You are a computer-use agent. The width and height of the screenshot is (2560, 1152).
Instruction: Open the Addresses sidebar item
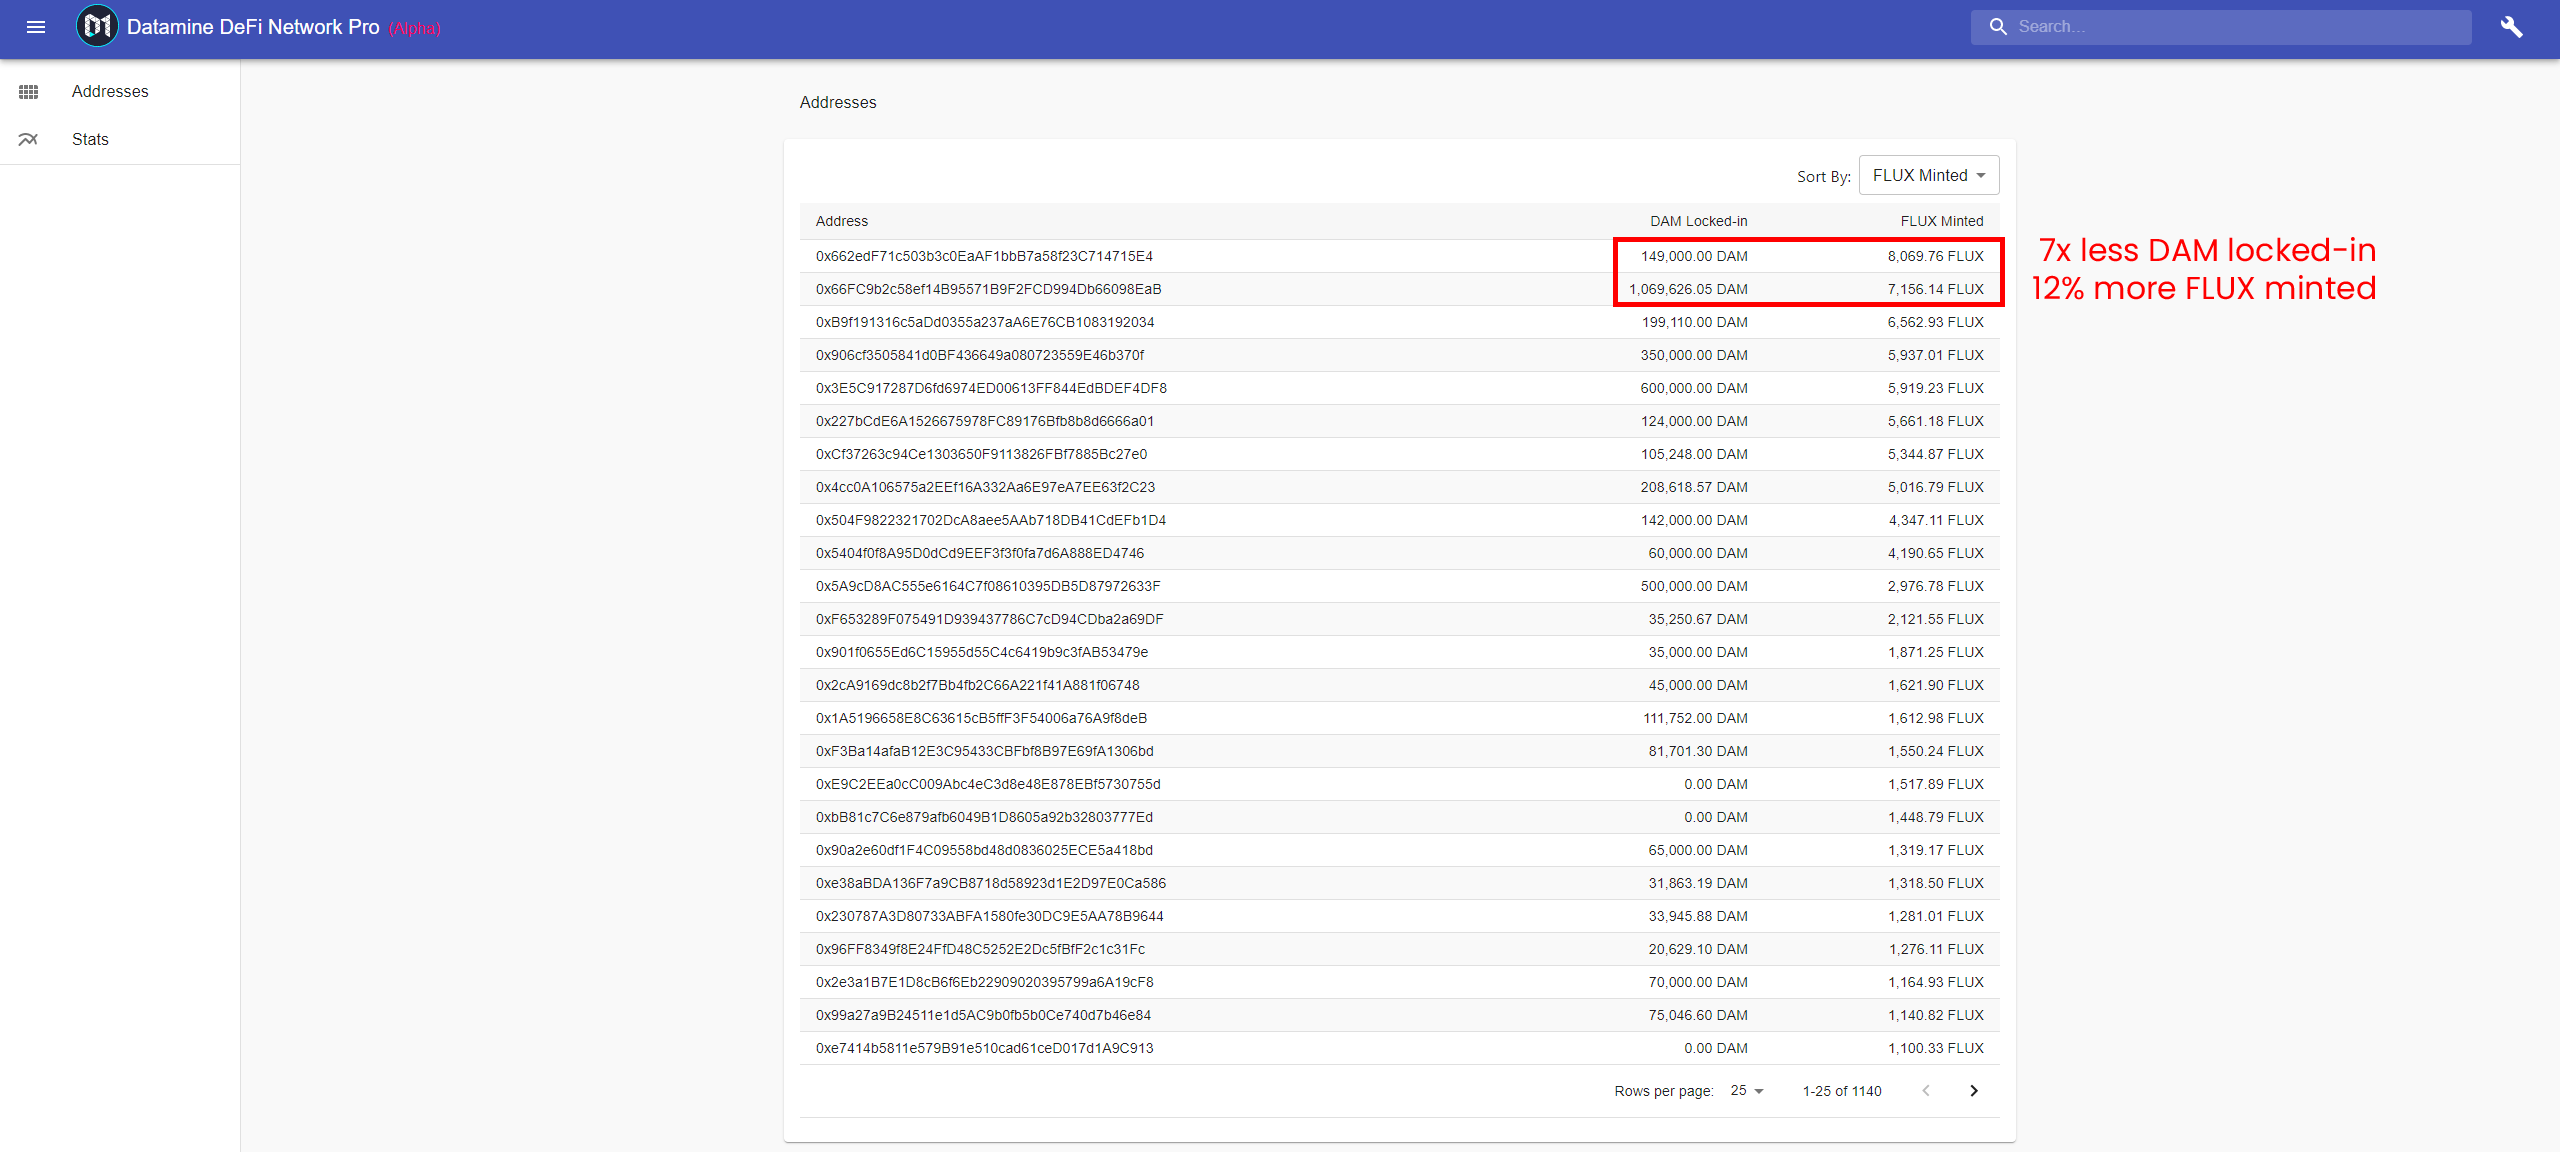(120, 91)
